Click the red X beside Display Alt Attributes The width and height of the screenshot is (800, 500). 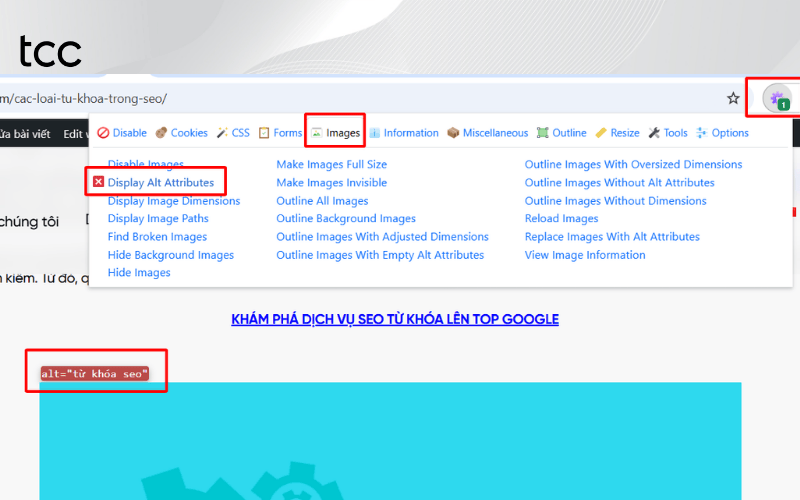coord(98,182)
